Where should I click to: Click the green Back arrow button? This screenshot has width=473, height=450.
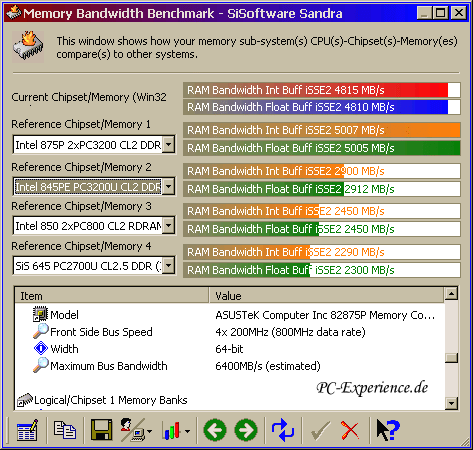(x=215, y=430)
